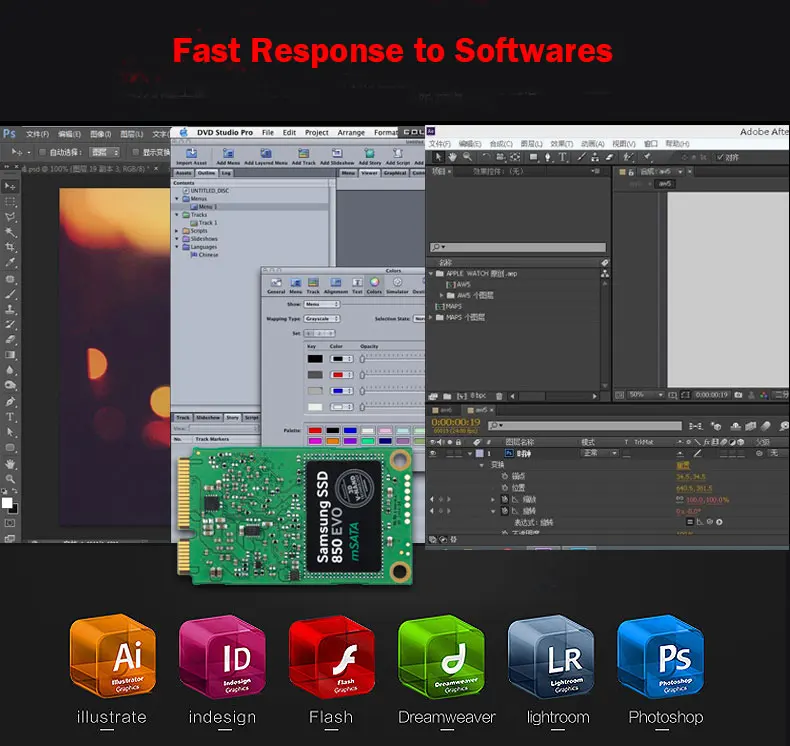Viewport: 790px width, 746px height.
Task: Open 正常 blend mode dropdown in After Effects timeline
Action: click(x=600, y=453)
